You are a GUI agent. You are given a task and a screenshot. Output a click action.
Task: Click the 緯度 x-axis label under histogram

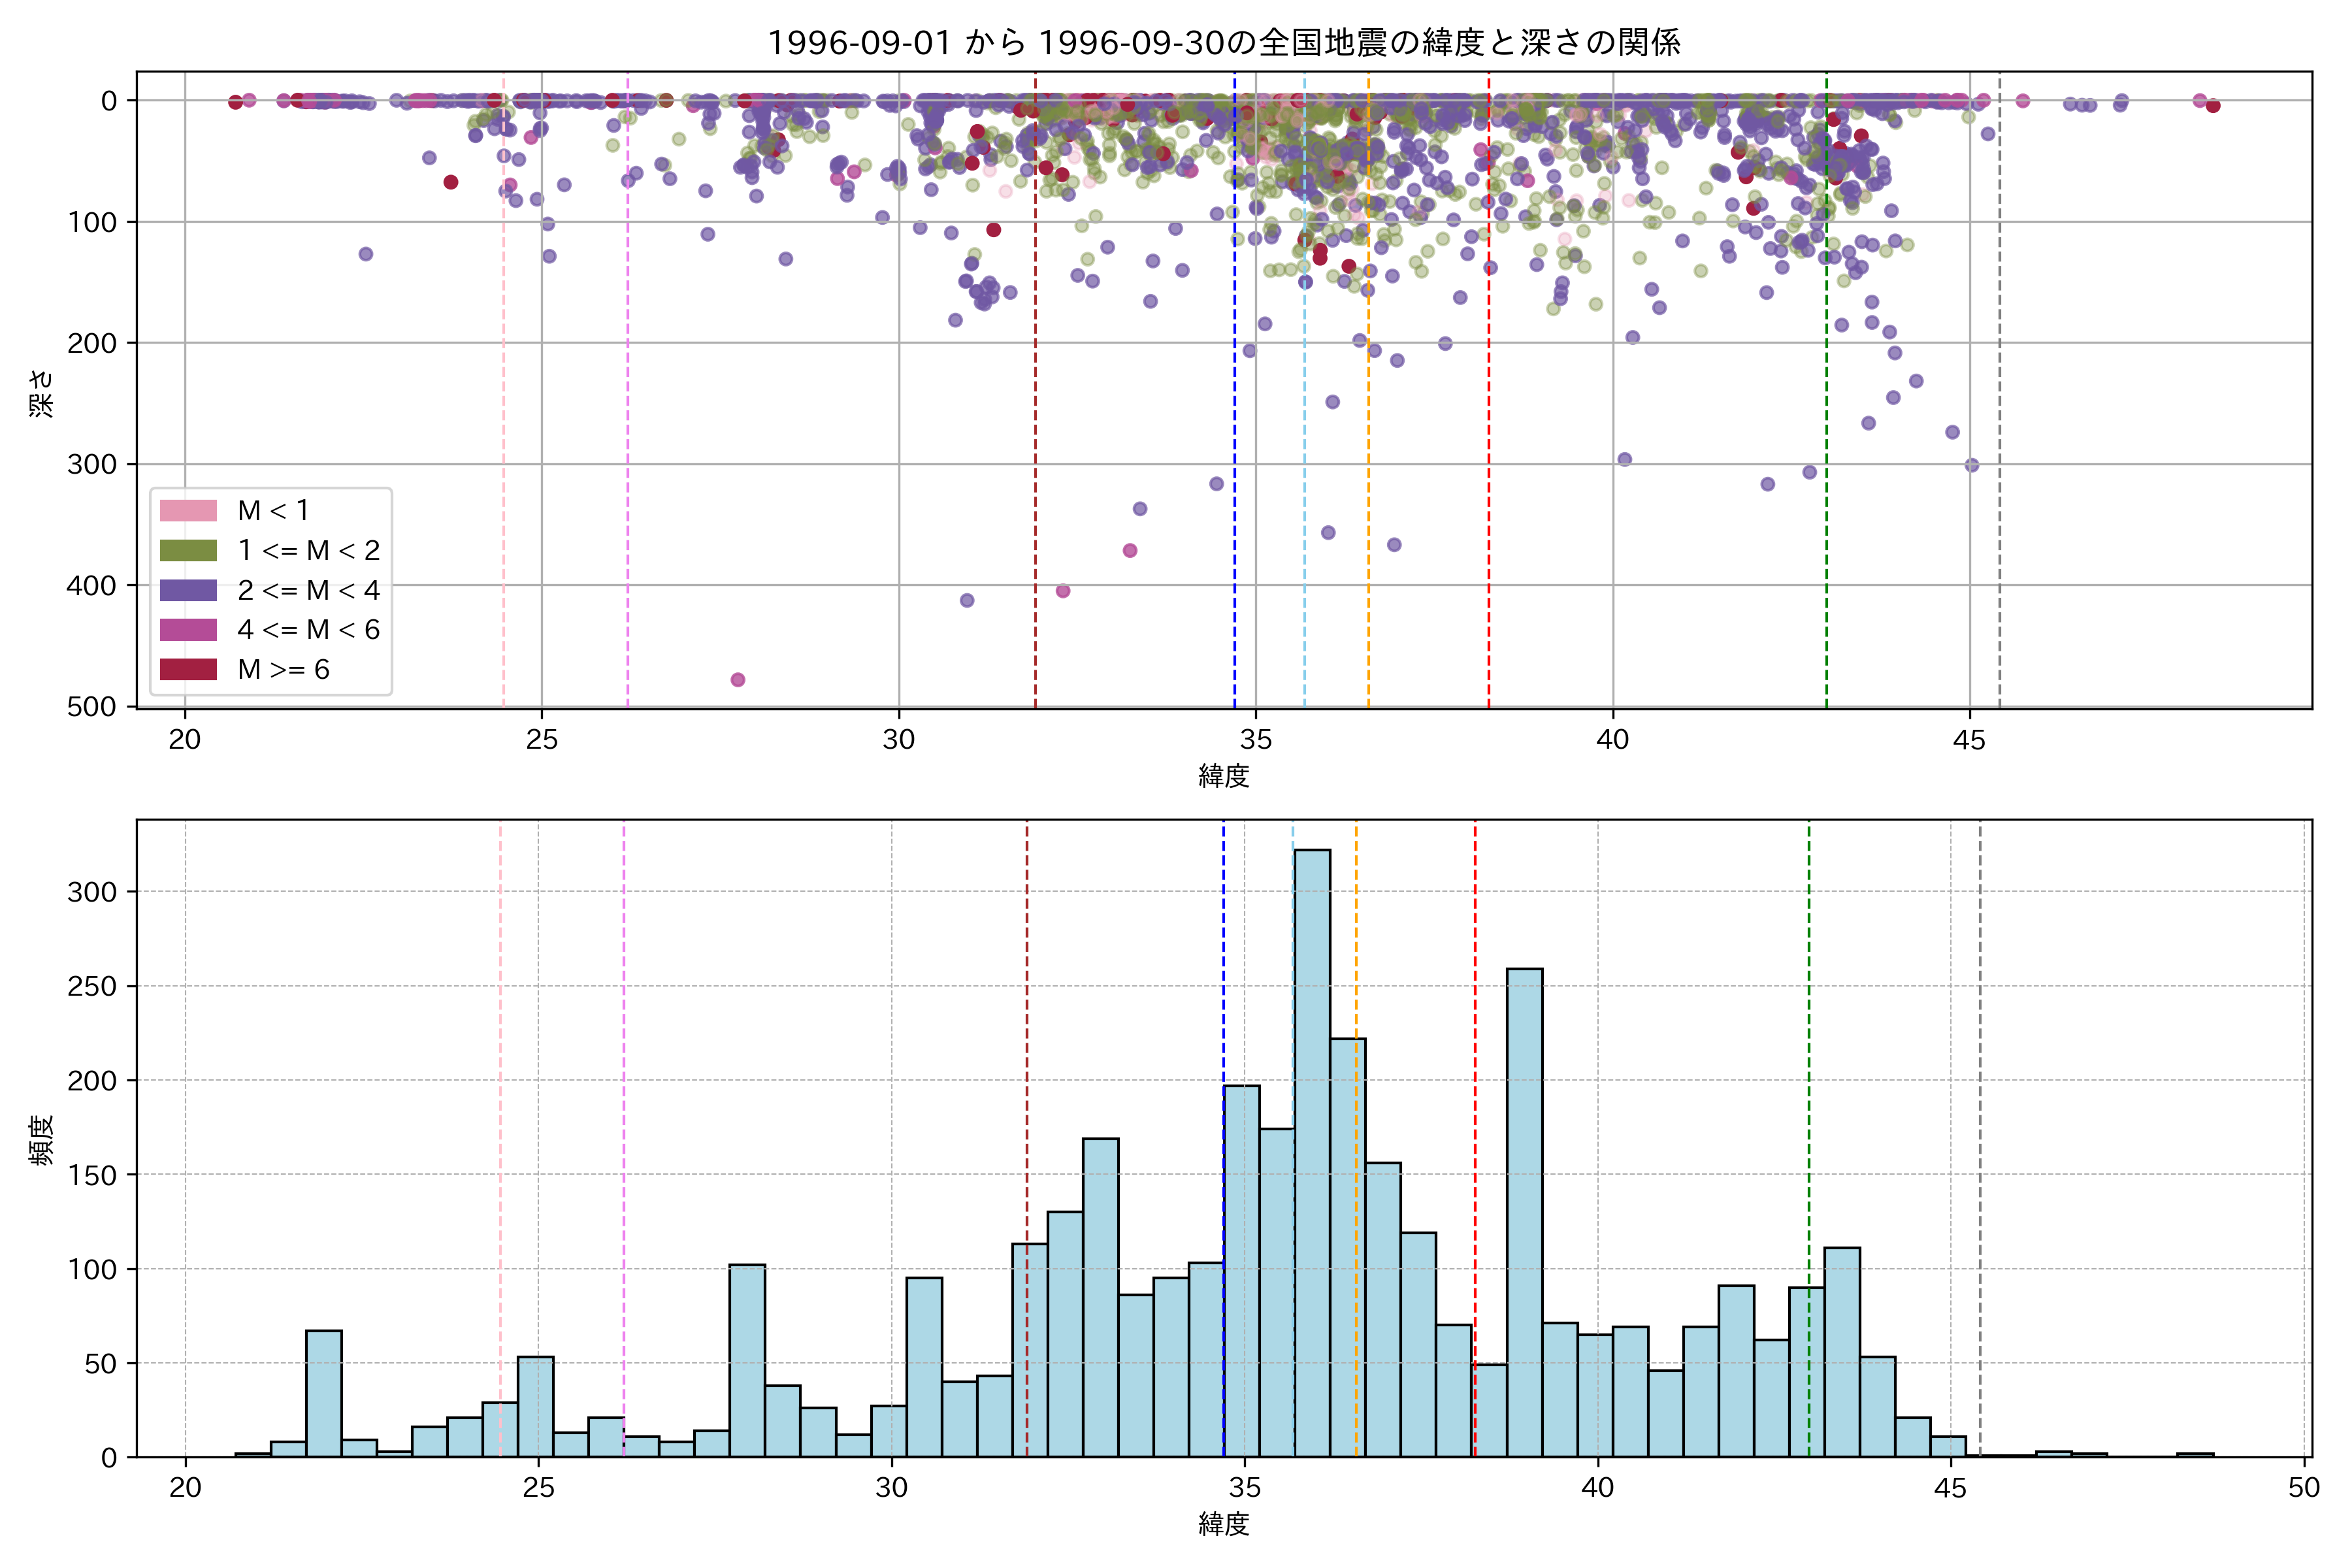pyautogui.click(x=1223, y=1523)
